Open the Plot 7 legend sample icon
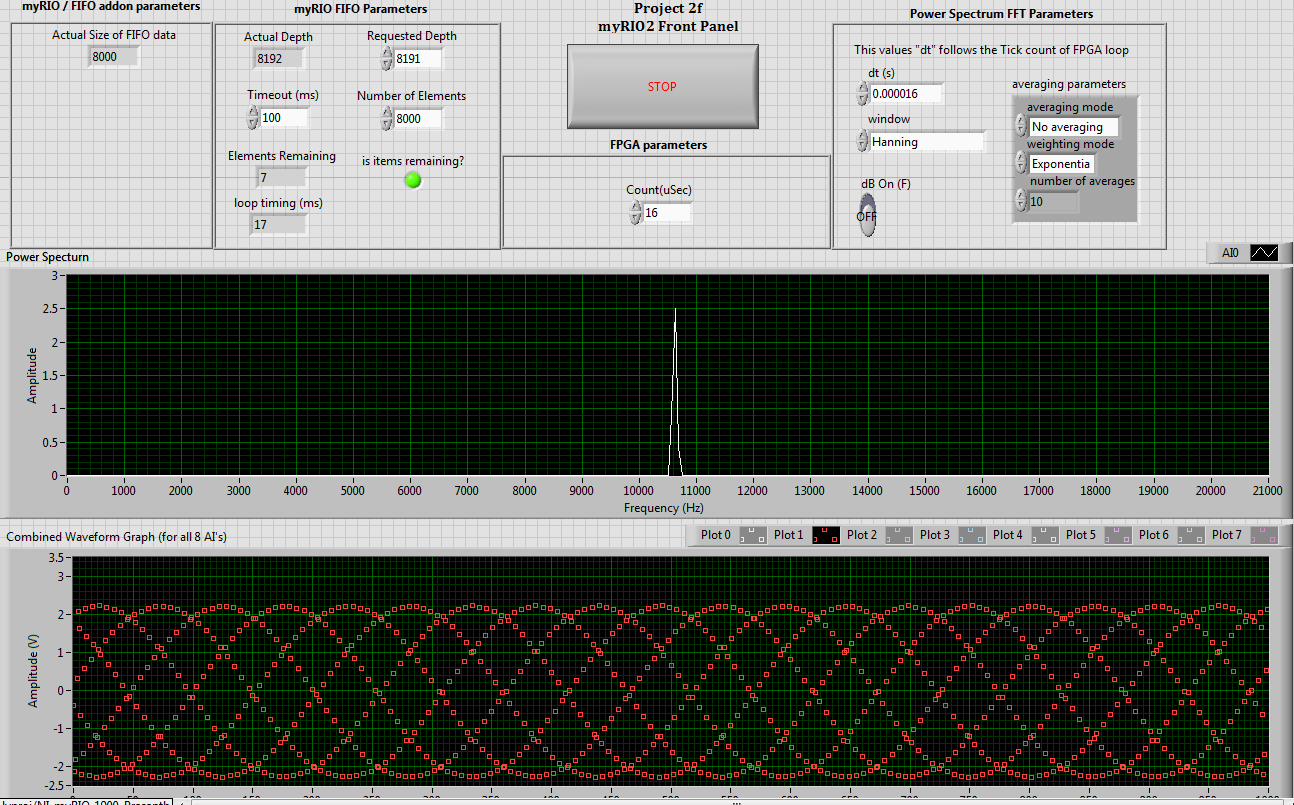This screenshot has width=1294, height=805. click(x=1264, y=535)
